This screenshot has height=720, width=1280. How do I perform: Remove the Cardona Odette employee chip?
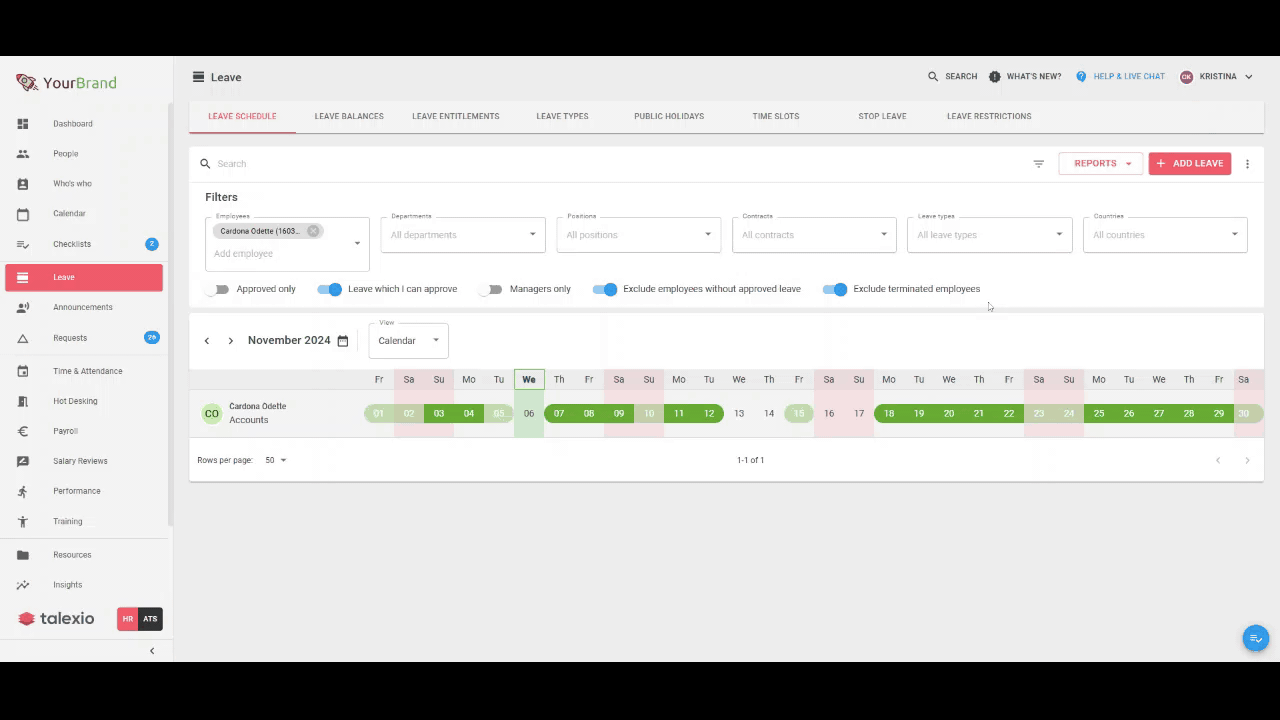[x=313, y=231]
